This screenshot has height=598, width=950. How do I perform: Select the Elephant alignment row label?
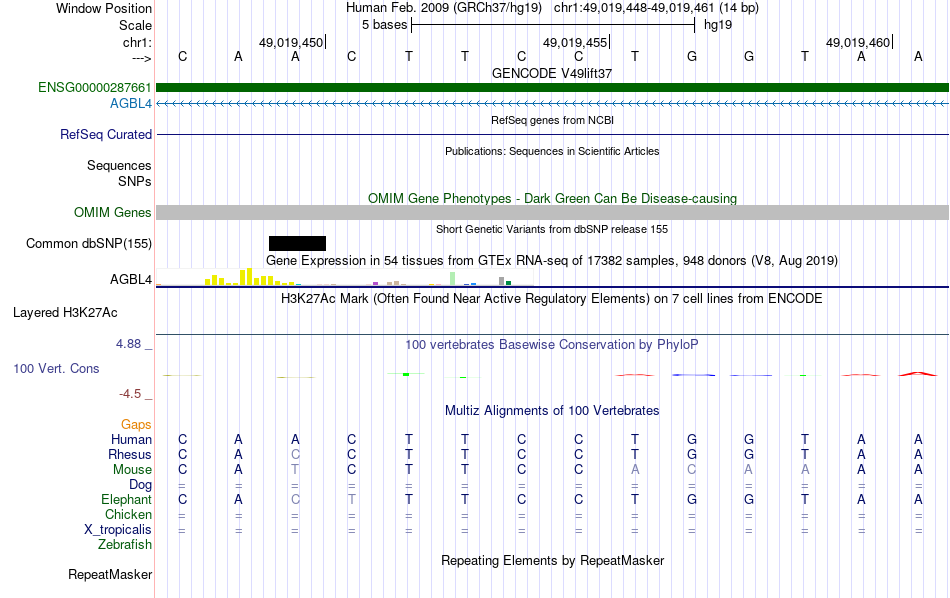tap(126, 500)
